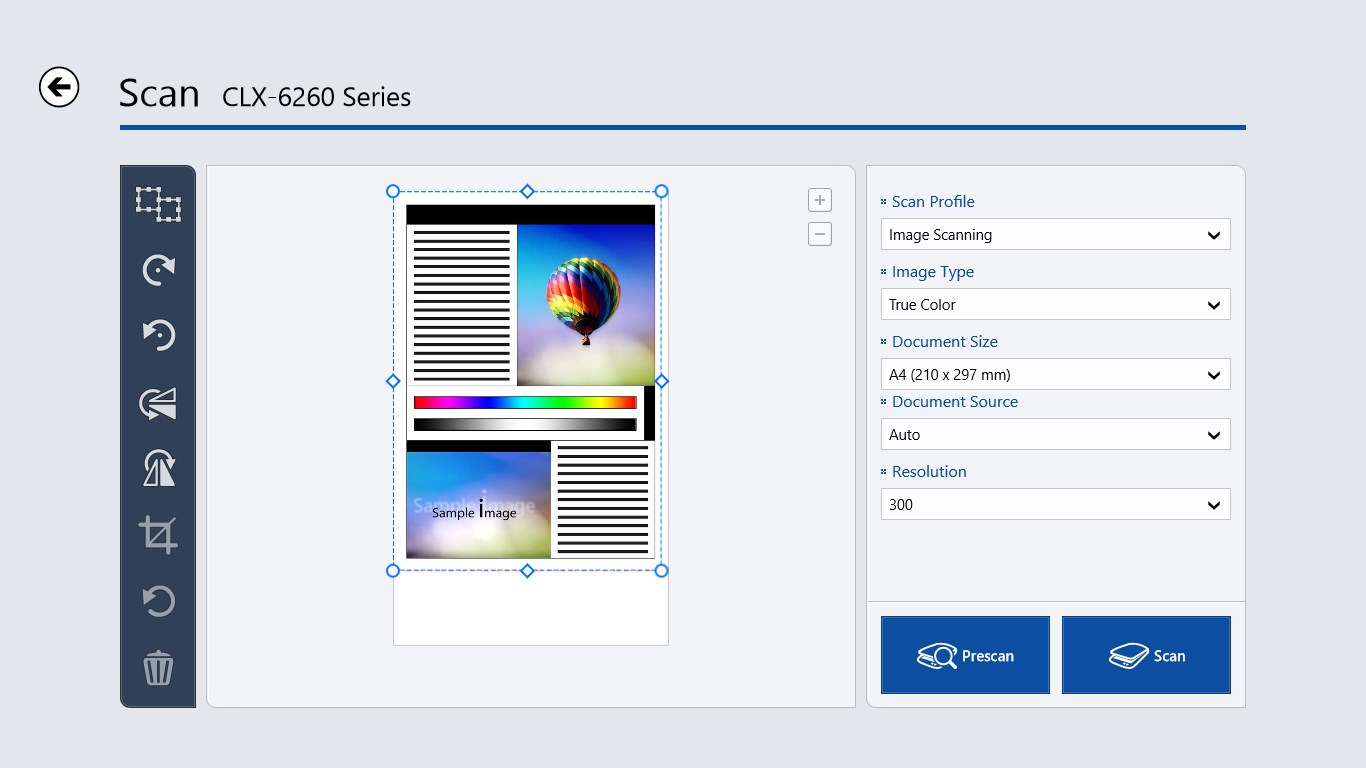Zoom into the preview with the plus control
1366x768 pixels.
pos(819,199)
